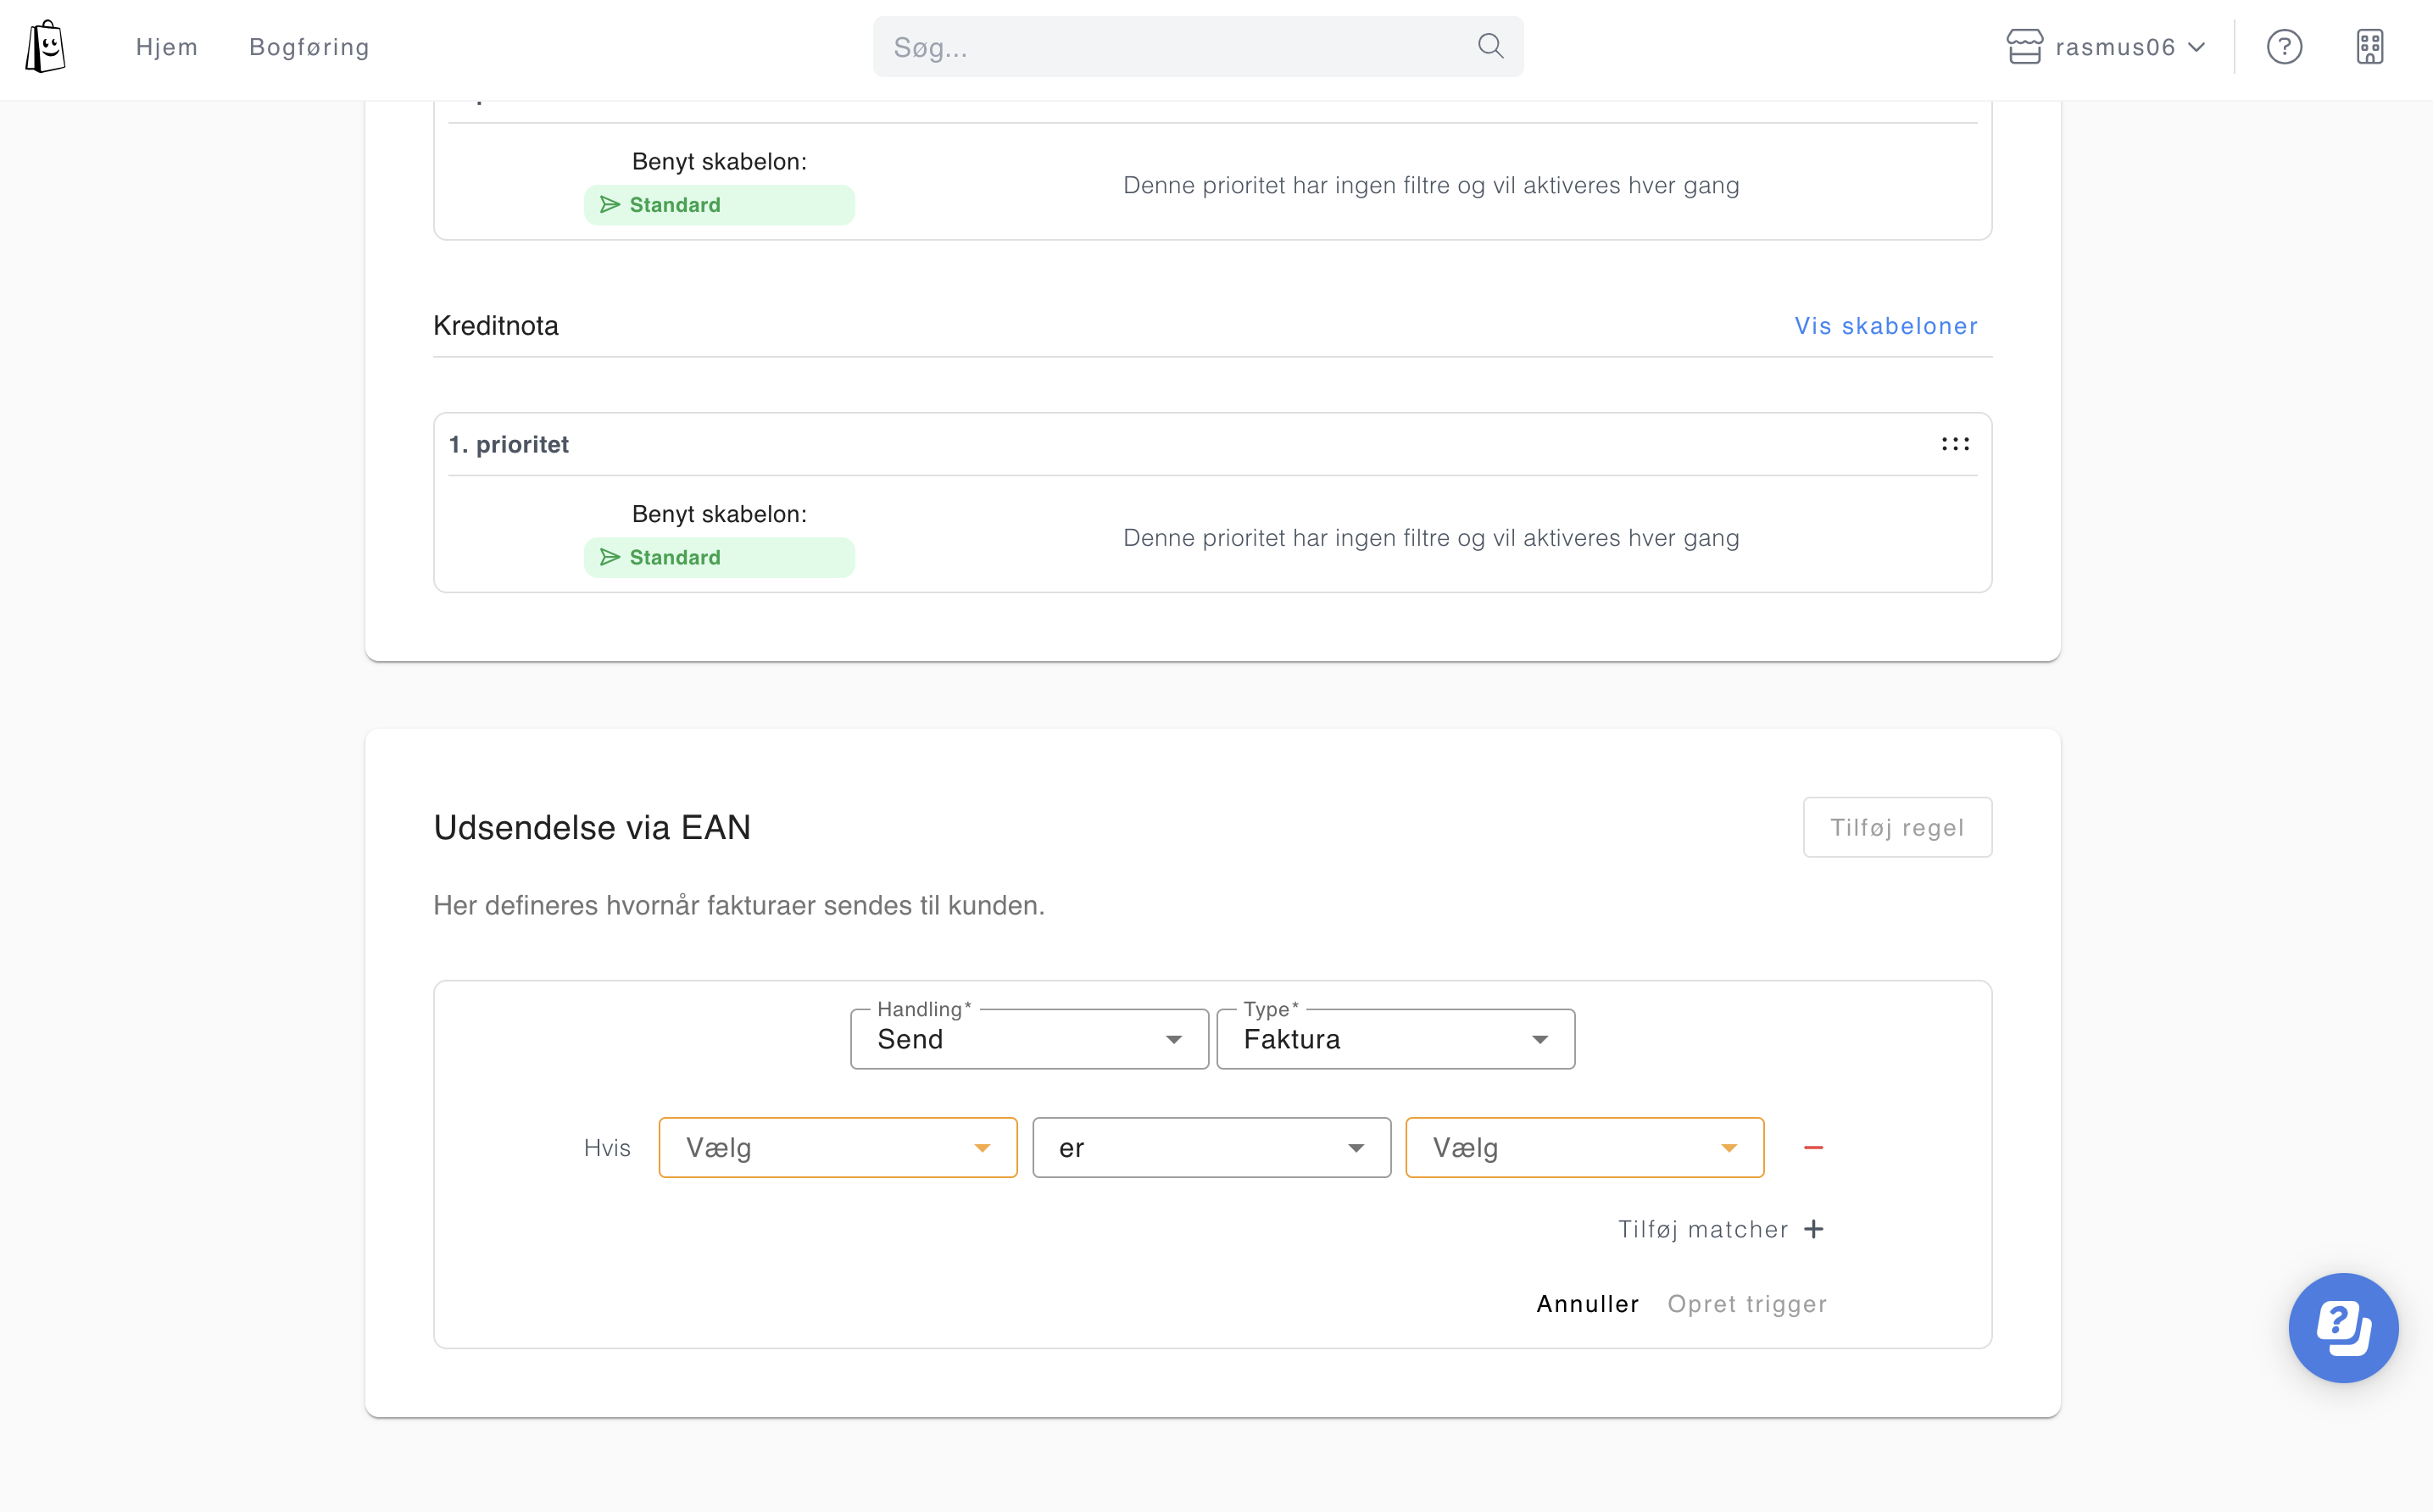Open the Type dropdown set to Faktura
The width and height of the screenshot is (2433, 1512).
(x=1395, y=1039)
